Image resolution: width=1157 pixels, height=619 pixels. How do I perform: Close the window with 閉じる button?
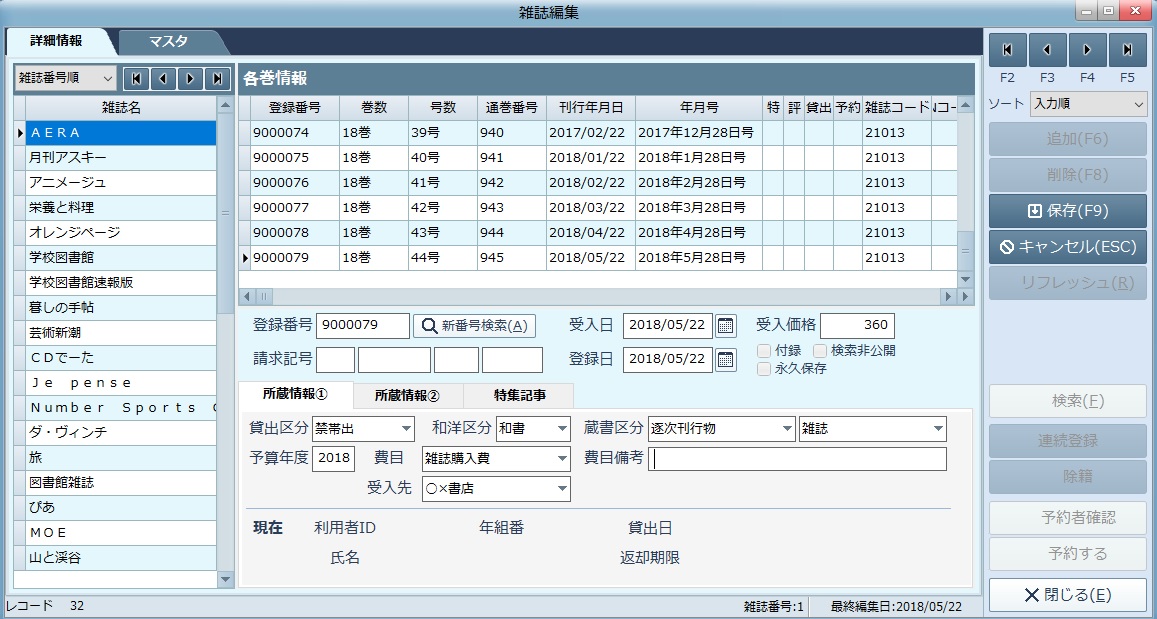coord(1068,595)
